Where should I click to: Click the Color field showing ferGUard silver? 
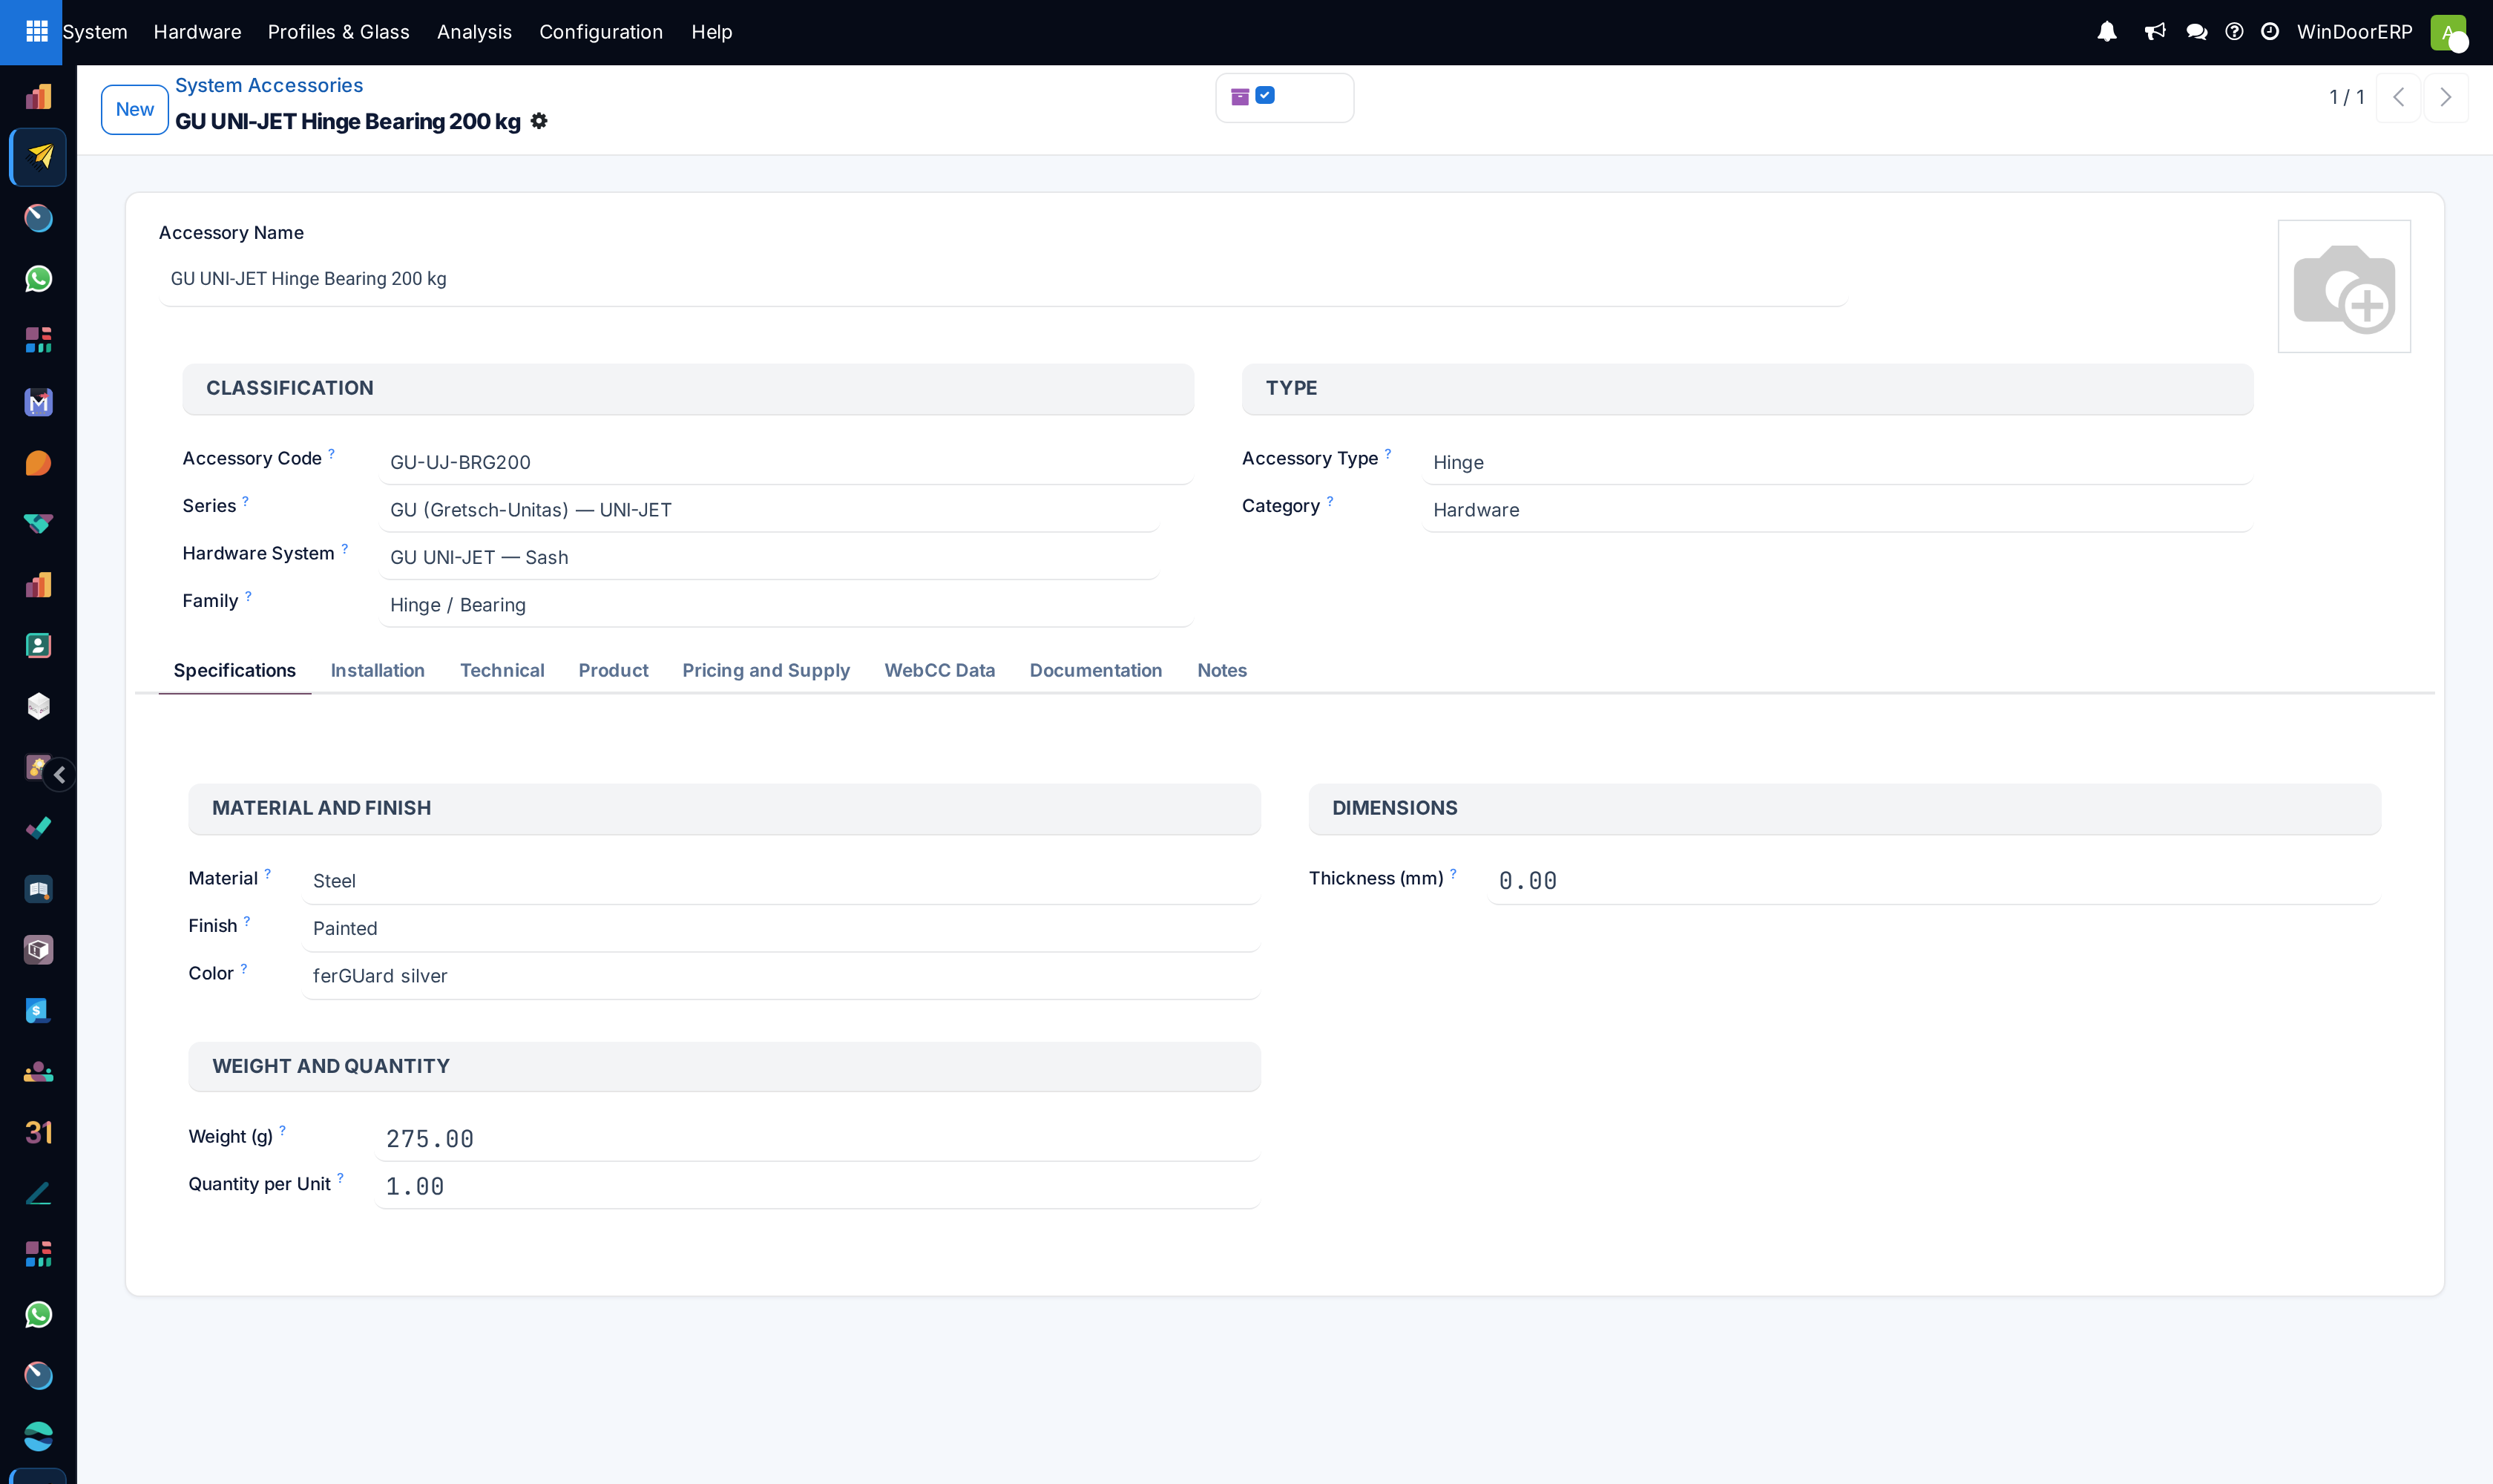tap(781, 976)
